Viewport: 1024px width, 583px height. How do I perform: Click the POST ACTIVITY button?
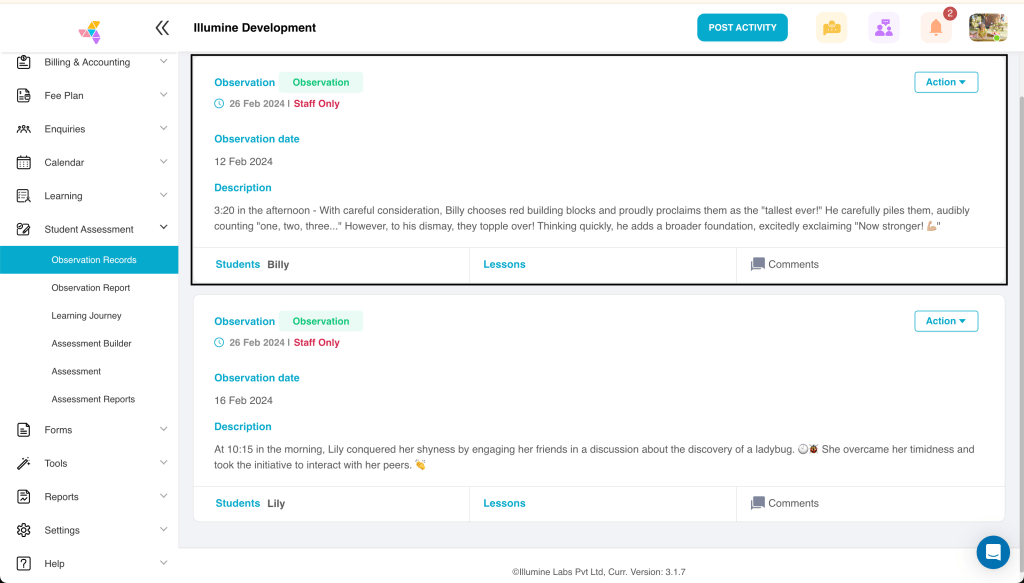click(743, 27)
